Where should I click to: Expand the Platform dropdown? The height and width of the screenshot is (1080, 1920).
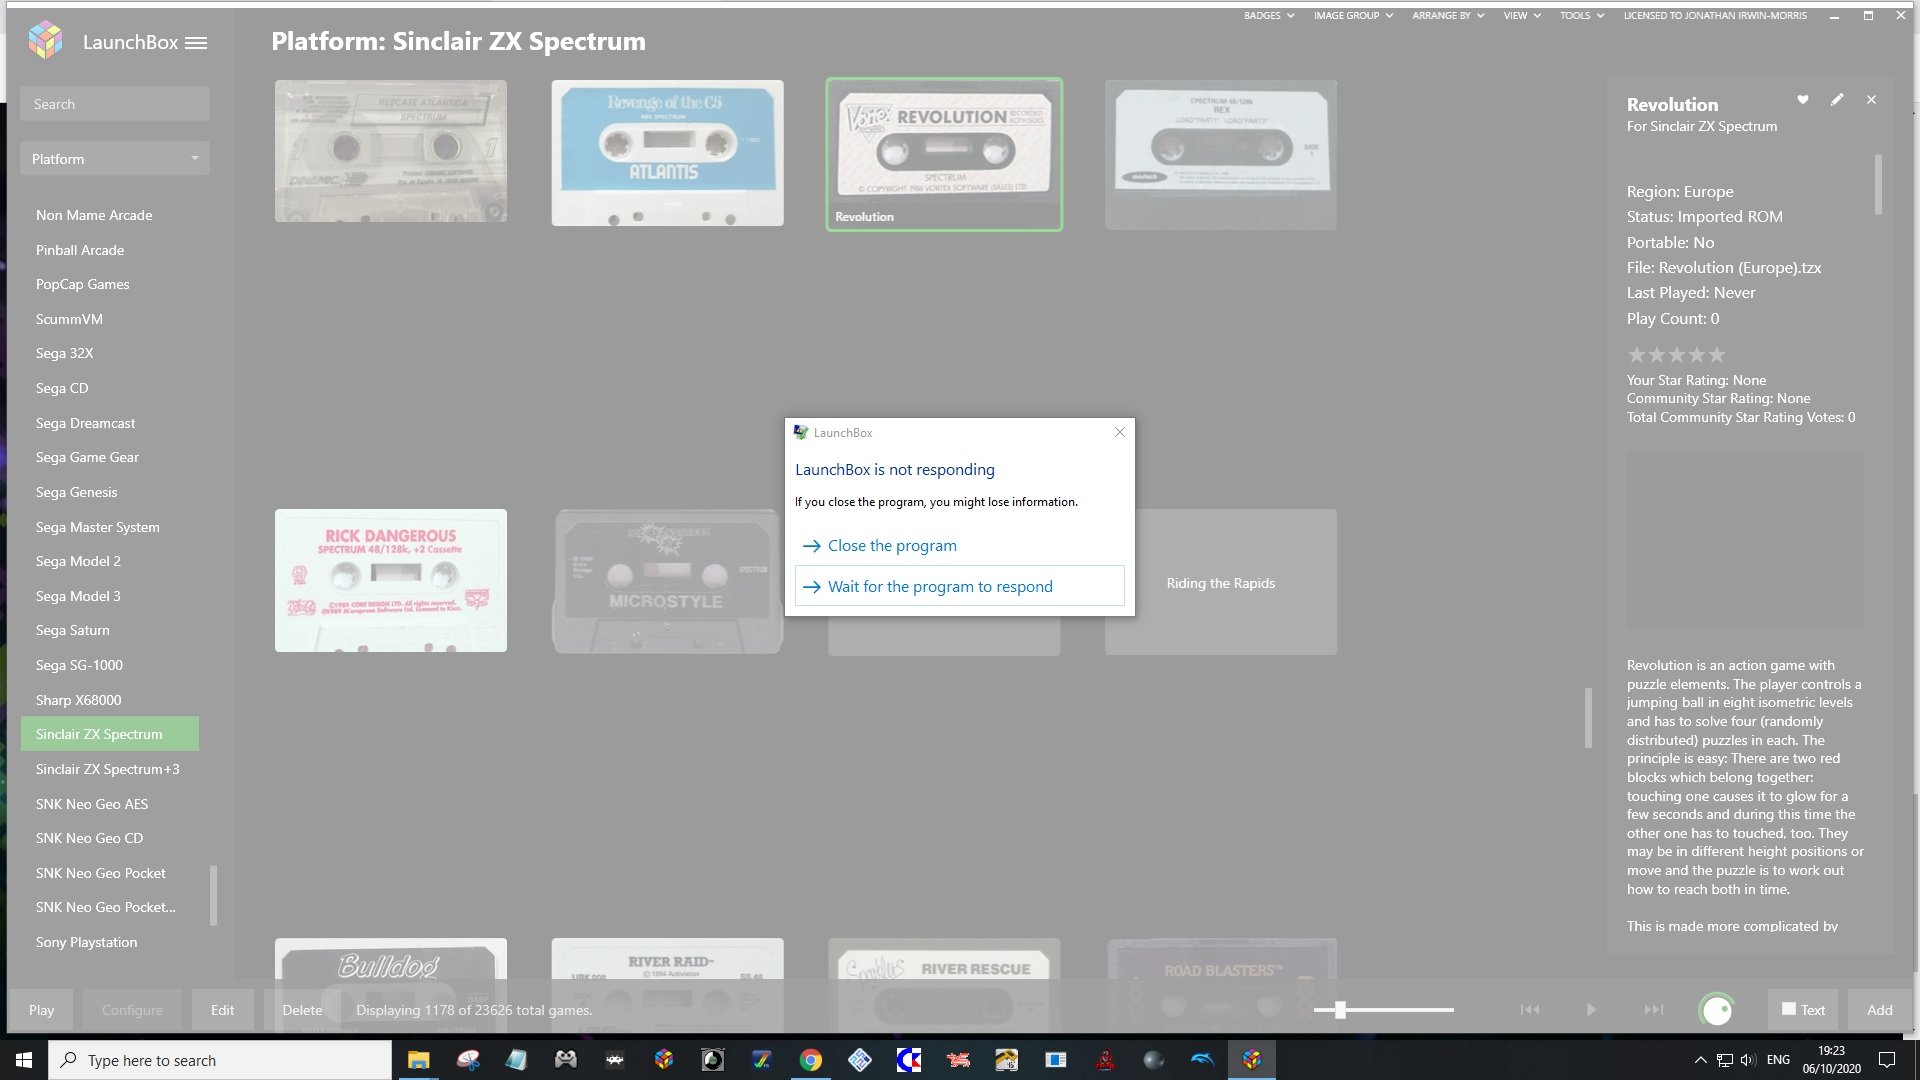click(115, 159)
